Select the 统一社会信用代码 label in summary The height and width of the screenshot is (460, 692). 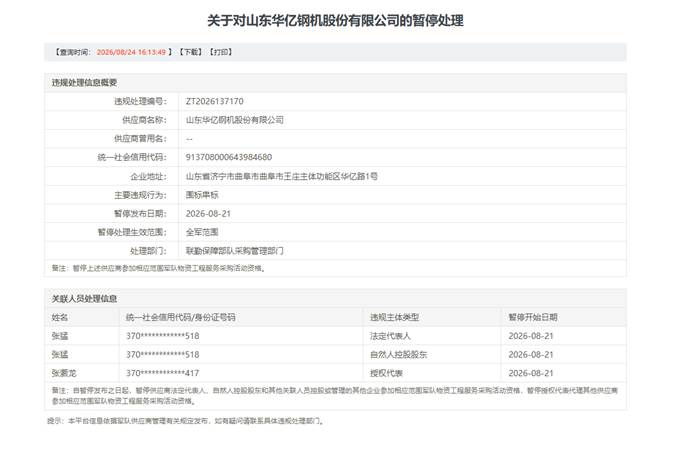point(132,157)
